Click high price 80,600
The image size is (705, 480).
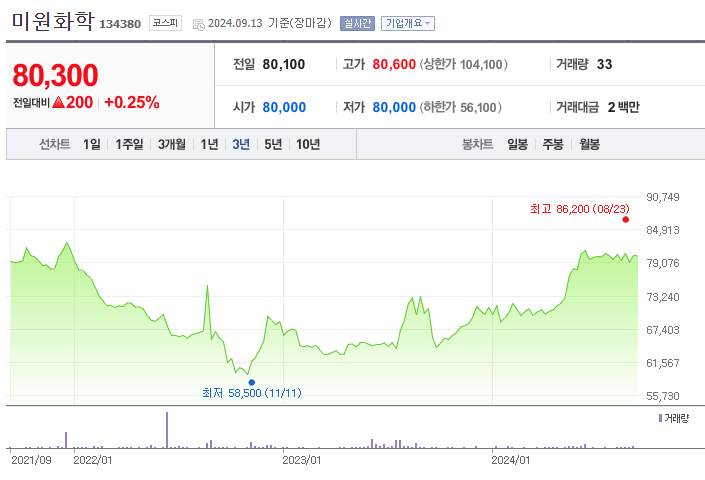click(394, 64)
